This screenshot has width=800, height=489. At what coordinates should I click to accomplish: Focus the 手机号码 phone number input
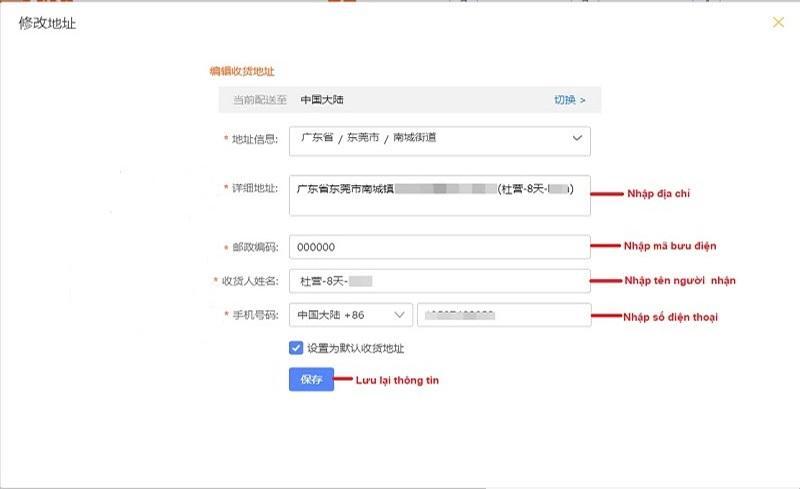[x=503, y=315]
